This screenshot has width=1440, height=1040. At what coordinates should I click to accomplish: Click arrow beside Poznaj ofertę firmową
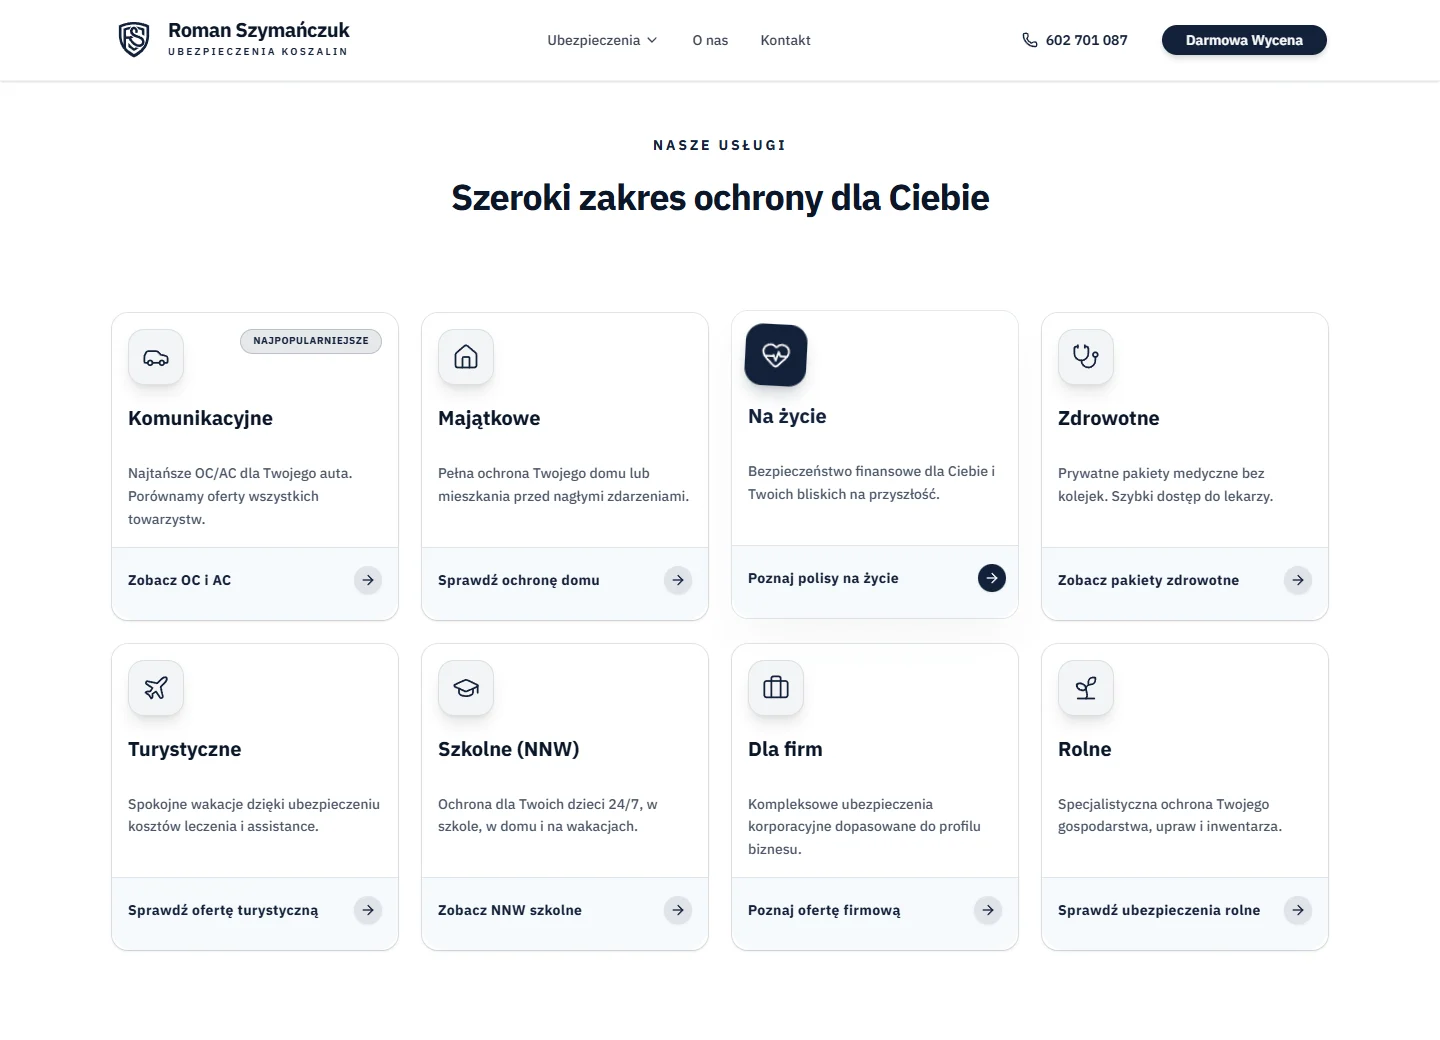pyautogui.click(x=988, y=910)
